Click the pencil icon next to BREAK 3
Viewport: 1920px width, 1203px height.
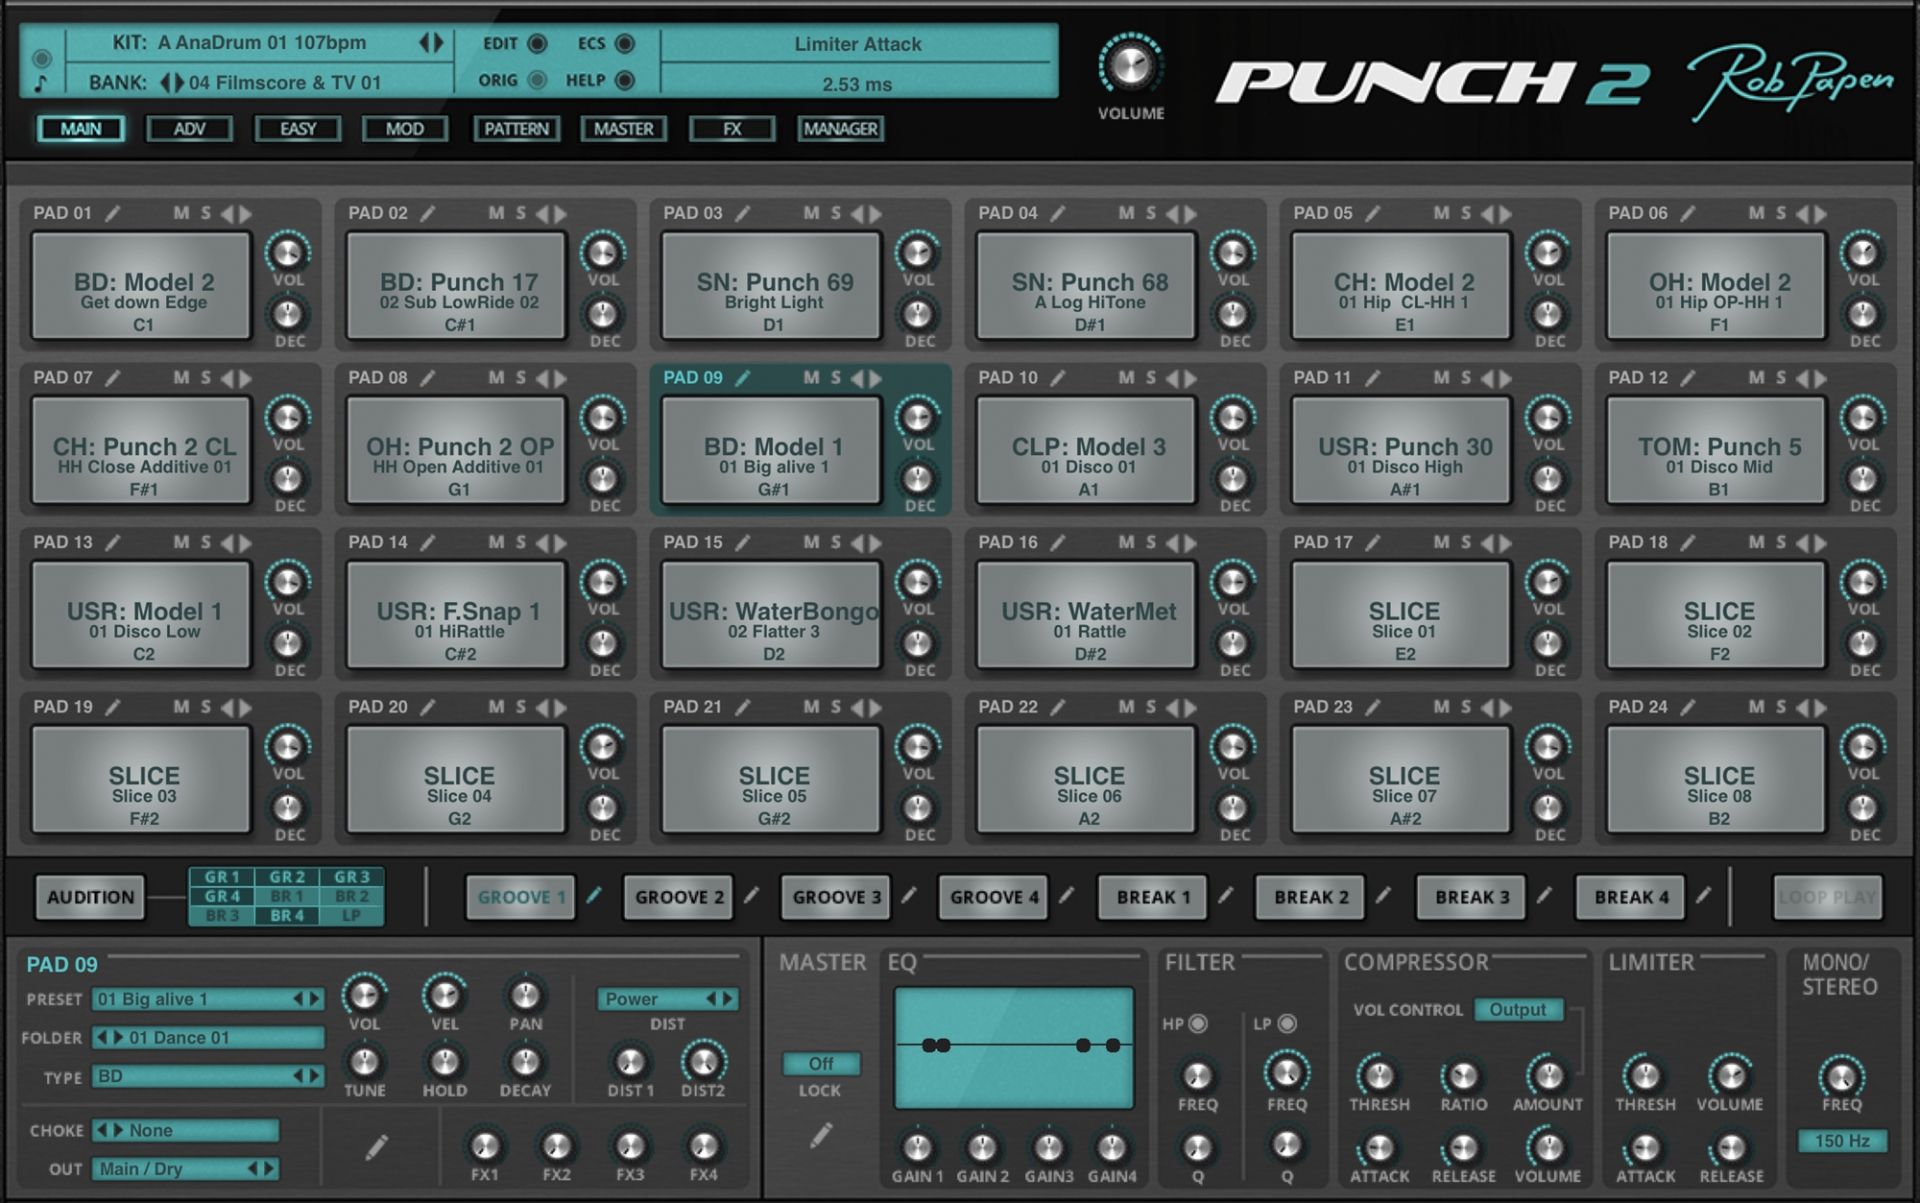tap(1545, 896)
